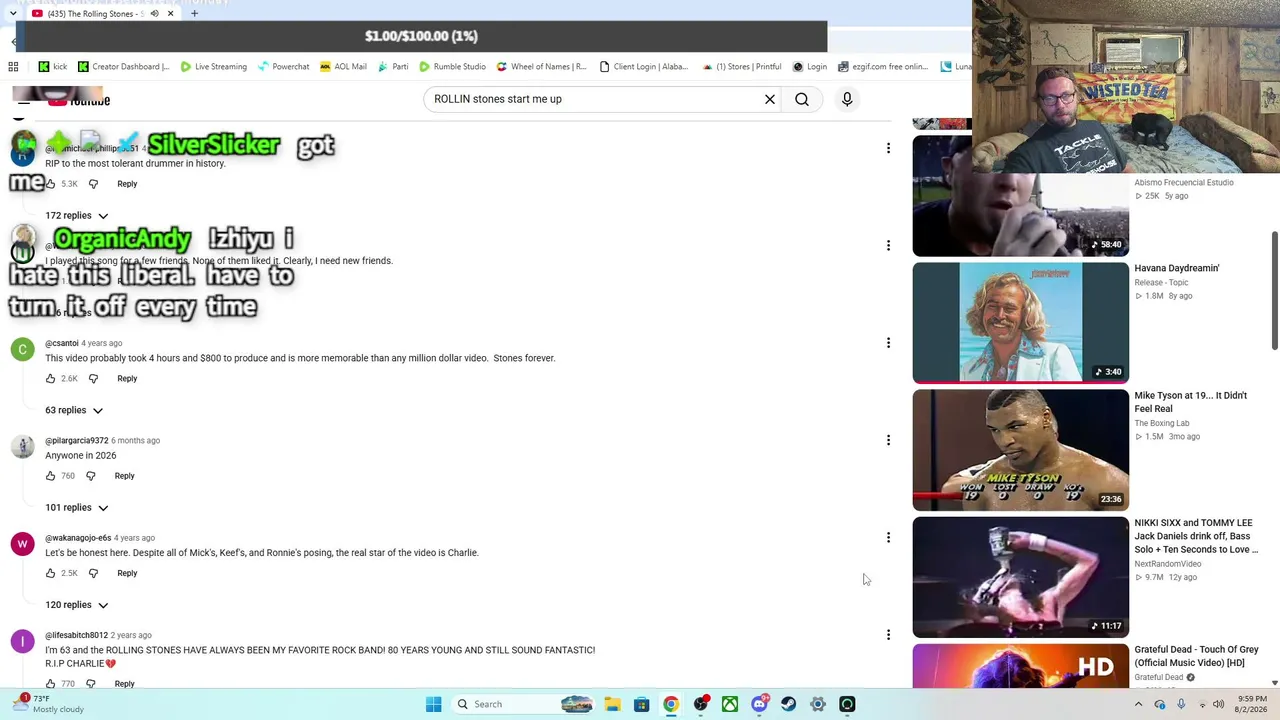Screen dimensions: 1280x720
Task: Open the weather widget showing 73°F
Action: (50, 704)
